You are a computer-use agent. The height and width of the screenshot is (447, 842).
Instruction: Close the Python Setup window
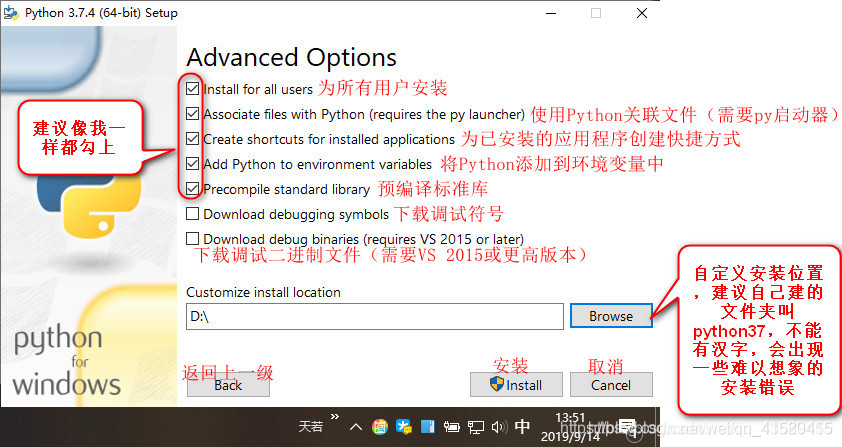pyautogui.click(x=642, y=13)
